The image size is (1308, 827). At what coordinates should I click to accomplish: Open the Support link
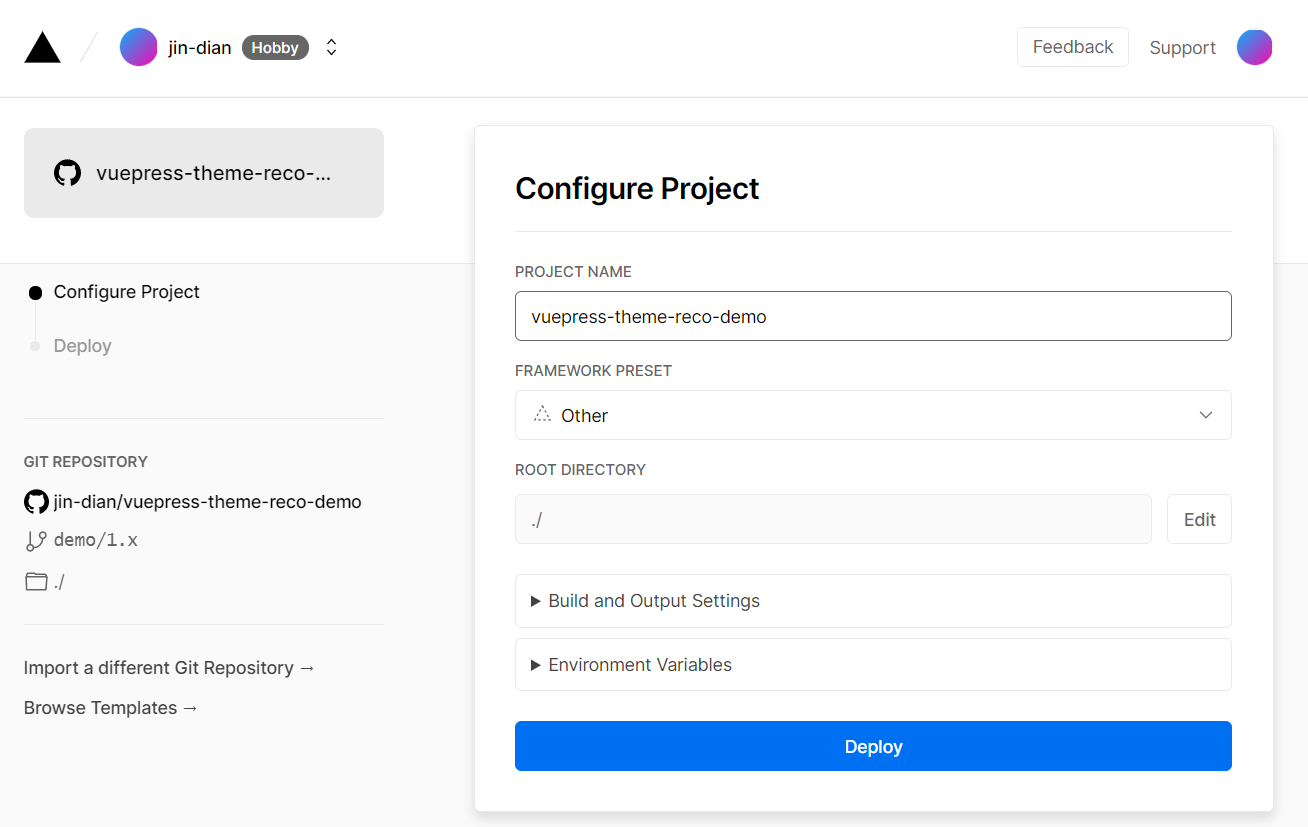(x=1182, y=48)
